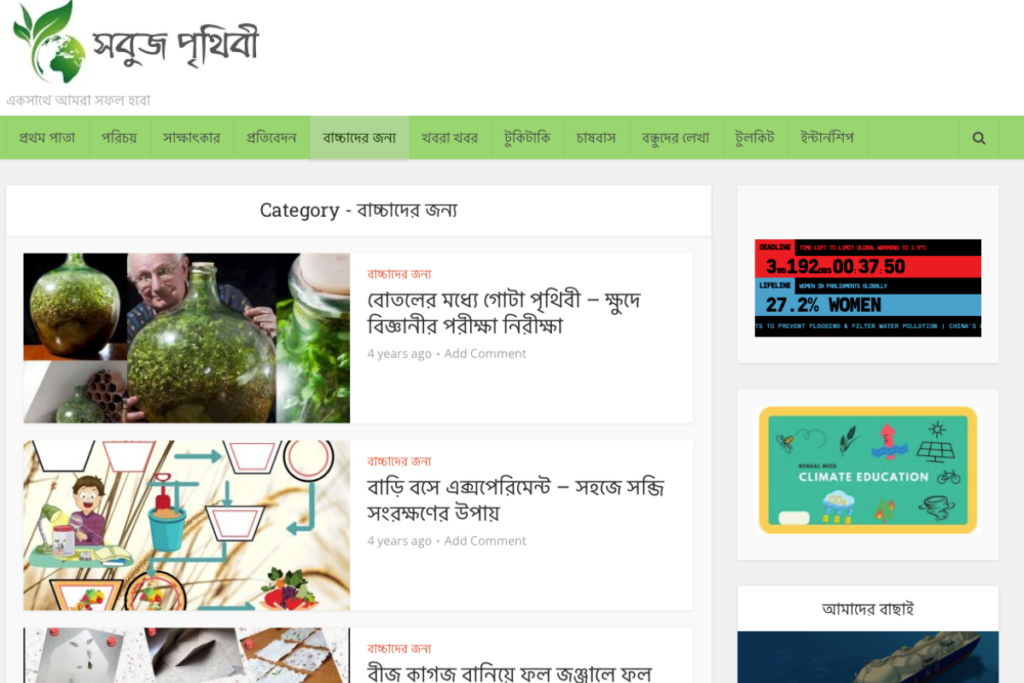The height and width of the screenshot is (683, 1024).
Task: Open the বাড়ি বসে এক্সপেরিমেন্ট article headline
Action: pyautogui.click(x=515, y=500)
